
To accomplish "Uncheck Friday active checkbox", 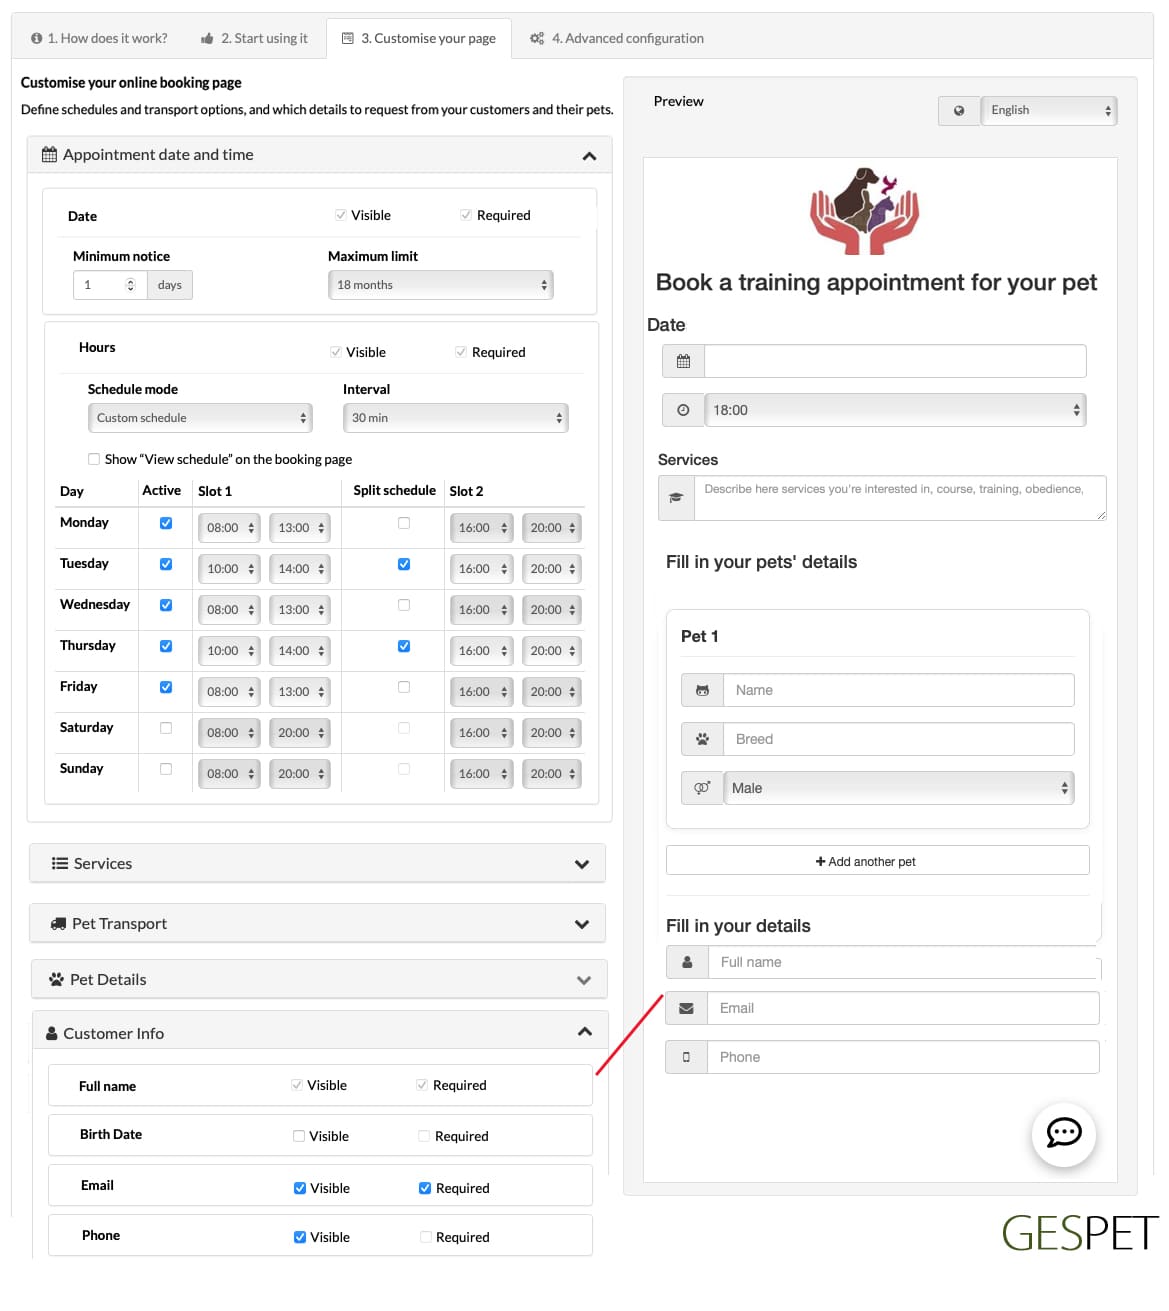I will (x=166, y=687).
